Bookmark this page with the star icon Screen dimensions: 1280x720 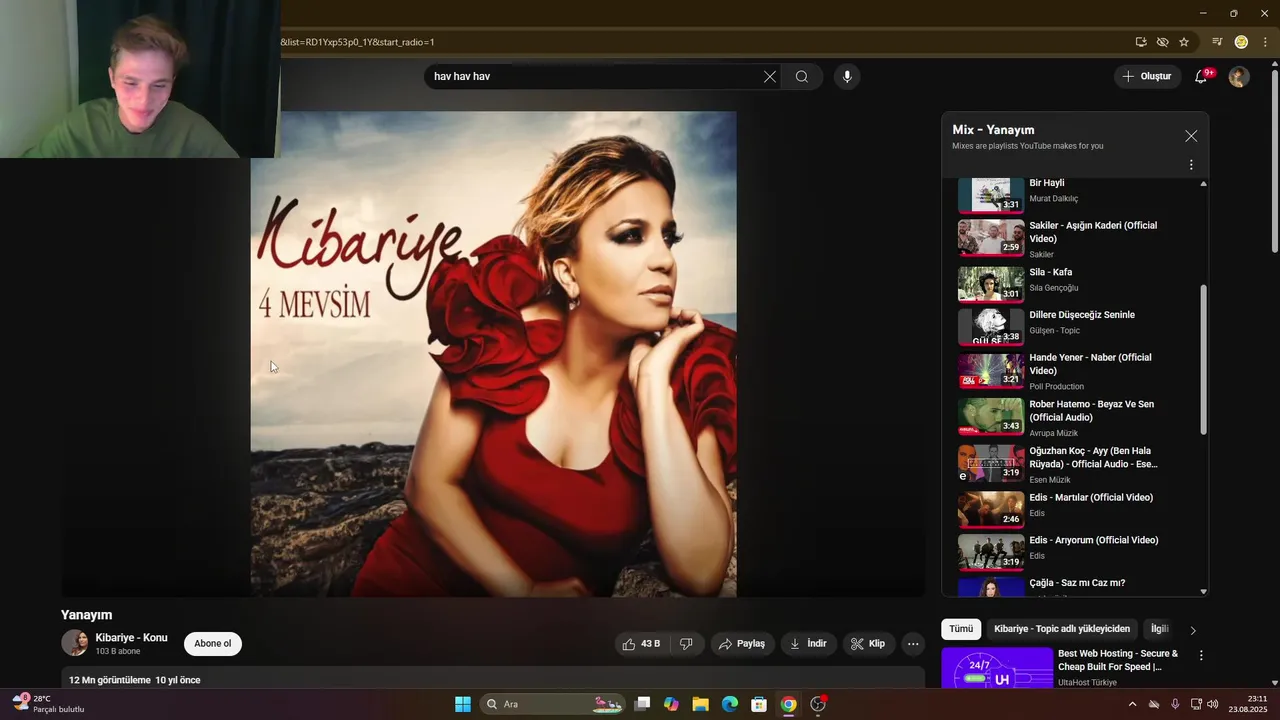tap(1184, 42)
